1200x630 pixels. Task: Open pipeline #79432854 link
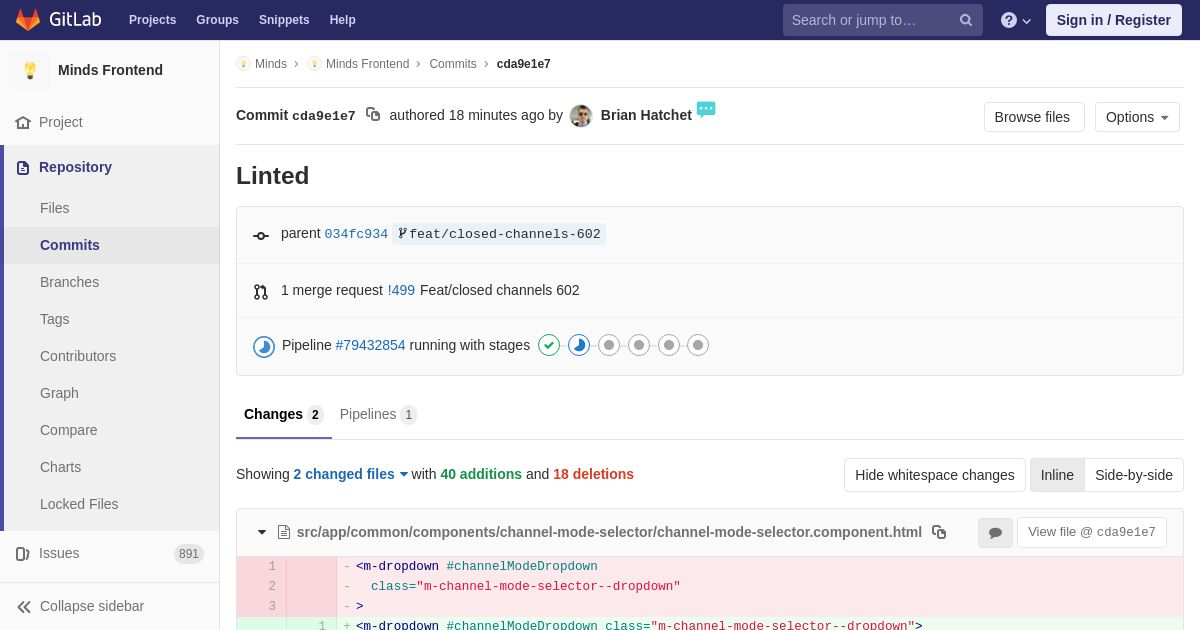pyautogui.click(x=370, y=345)
